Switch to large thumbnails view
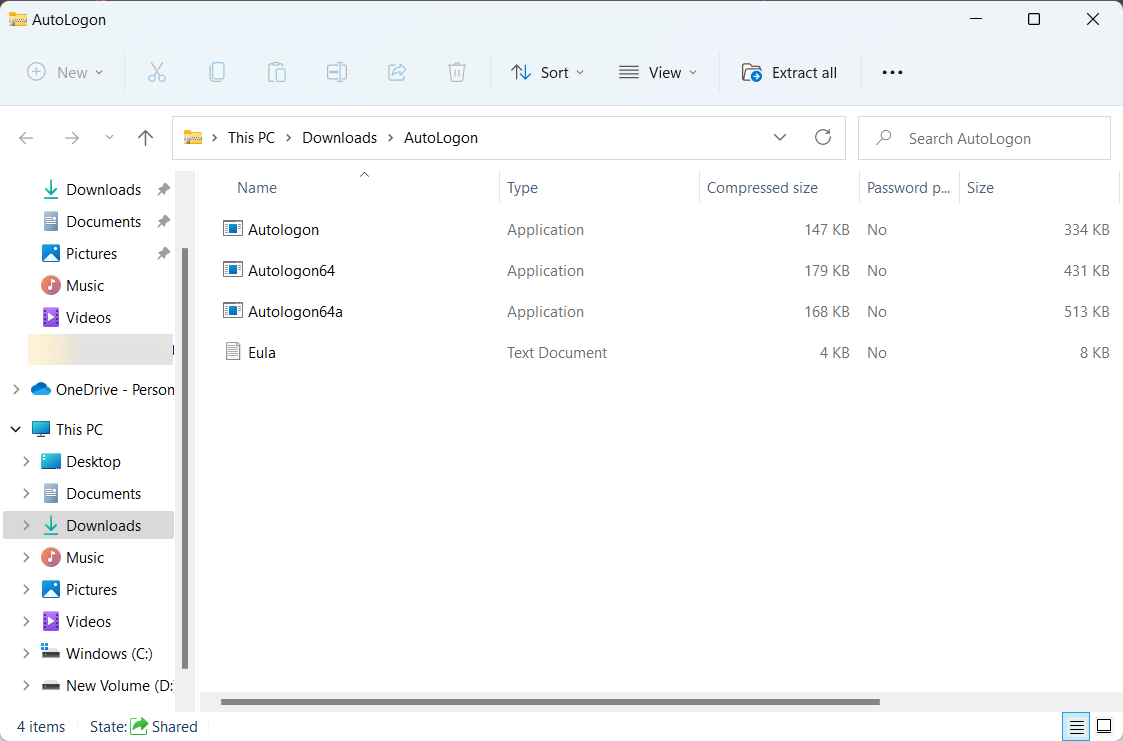Image resolution: width=1123 pixels, height=741 pixels. (1104, 726)
